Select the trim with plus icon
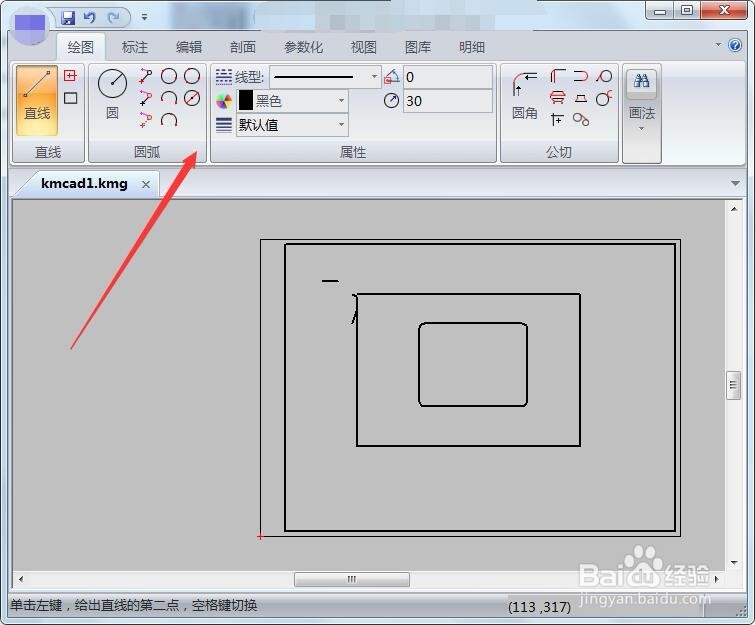The height and width of the screenshot is (625, 755). tap(558, 119)
